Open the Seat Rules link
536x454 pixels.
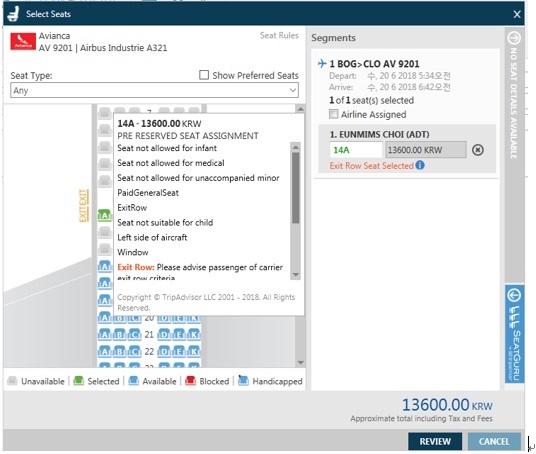point(279,36)
